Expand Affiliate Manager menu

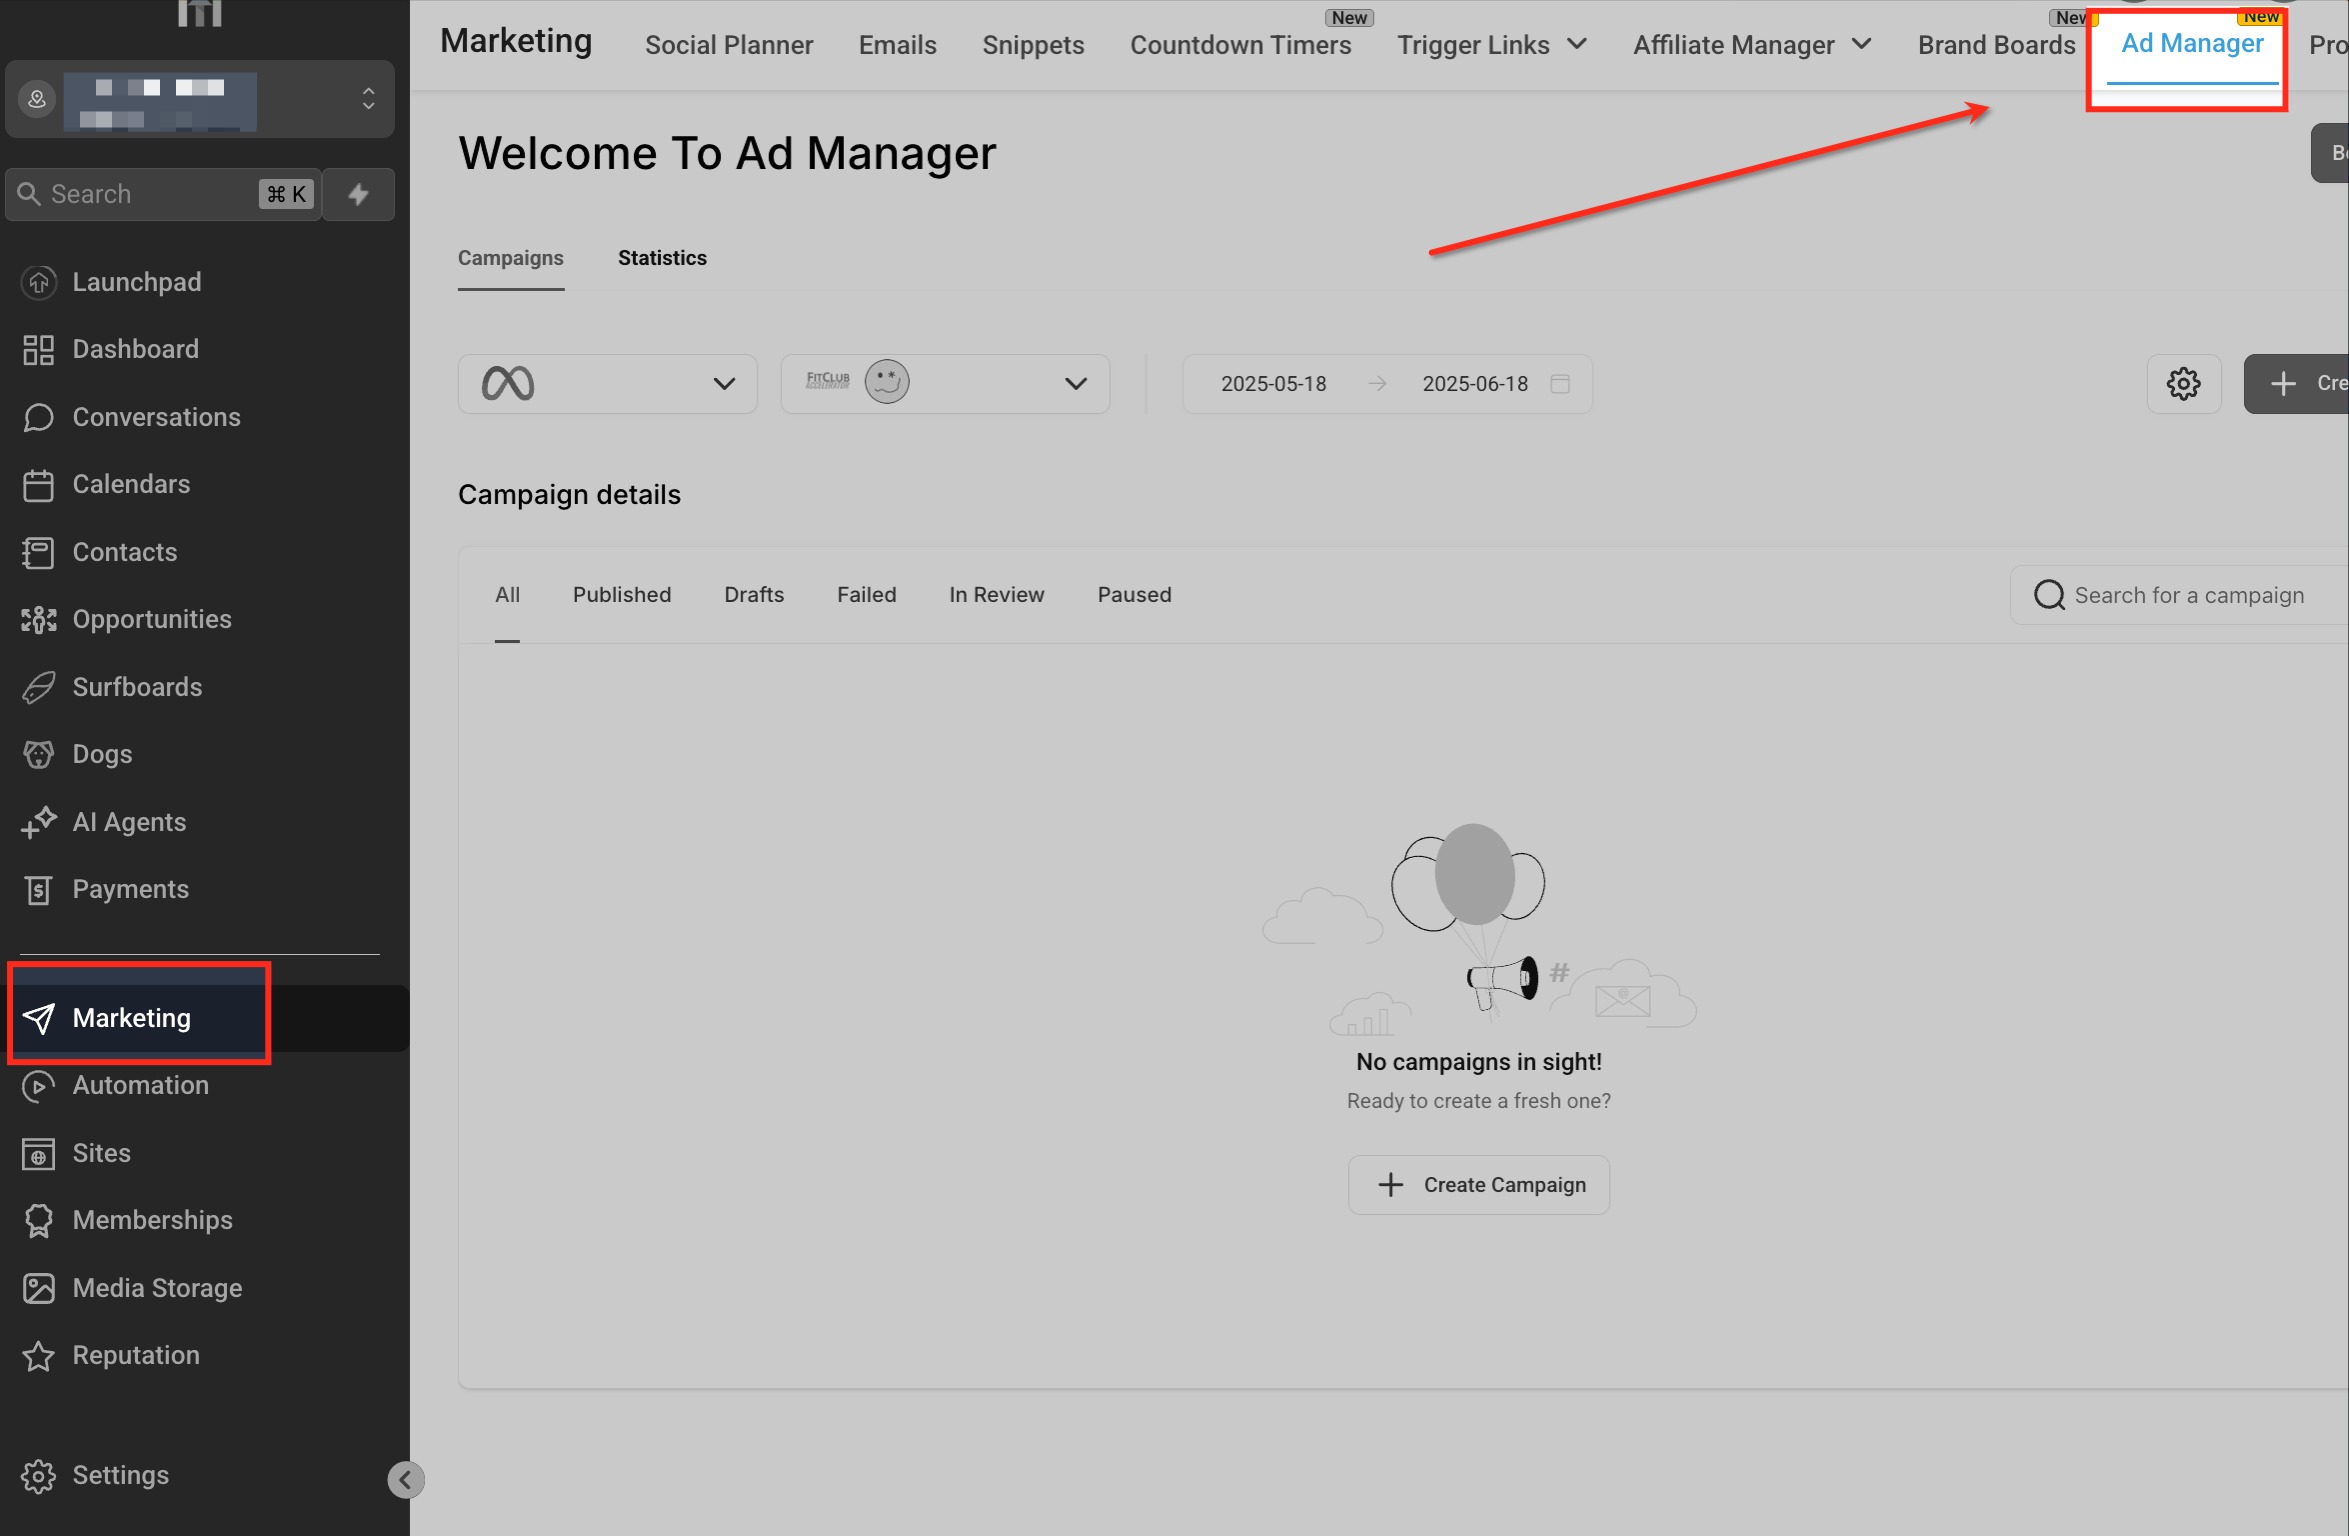coord(1751,45)
